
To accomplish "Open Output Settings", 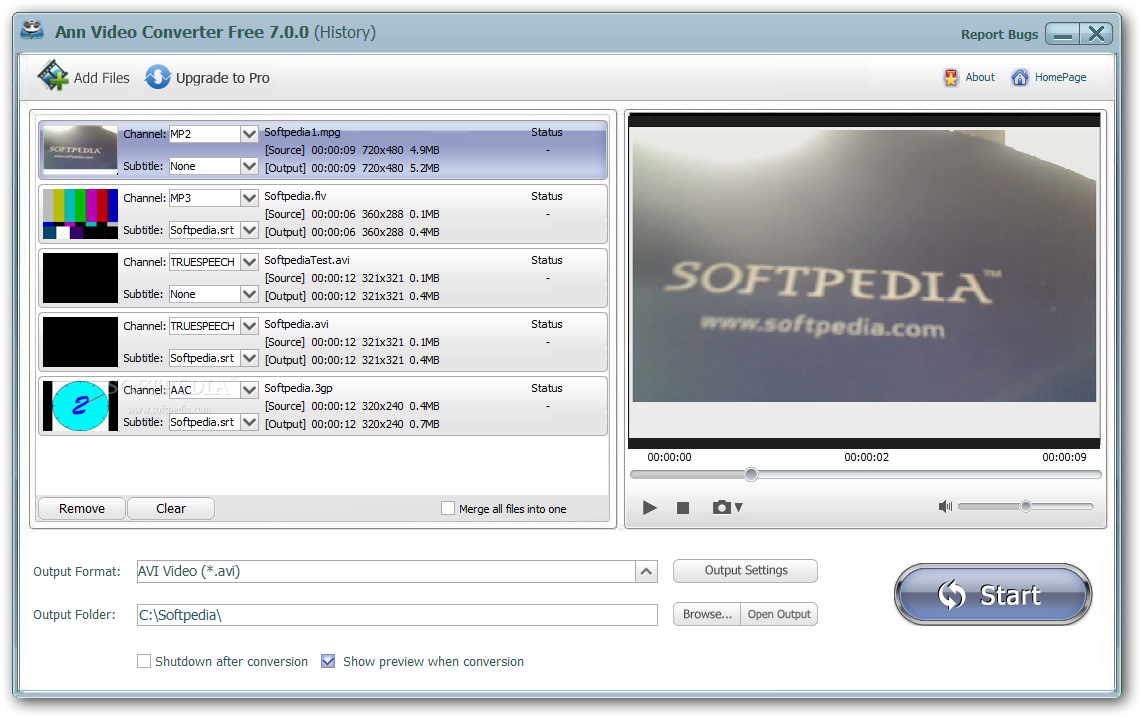I will [x=745, y=570].
